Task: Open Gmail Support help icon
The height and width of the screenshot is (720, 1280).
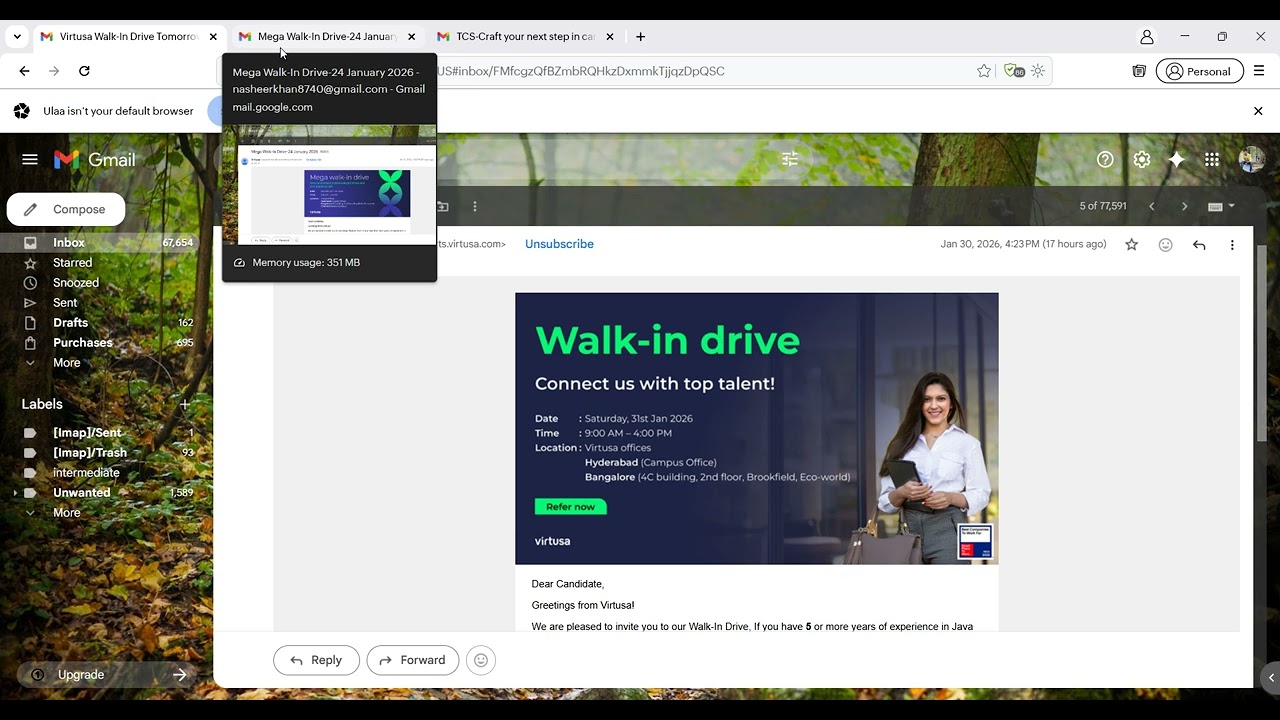Action: tap(1105, 160)
